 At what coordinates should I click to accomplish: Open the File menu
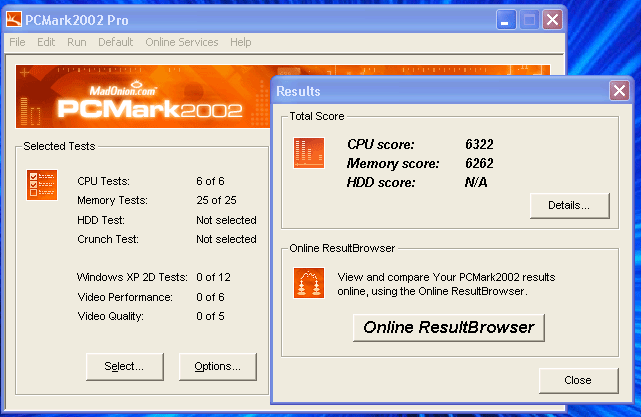[17, 42]
